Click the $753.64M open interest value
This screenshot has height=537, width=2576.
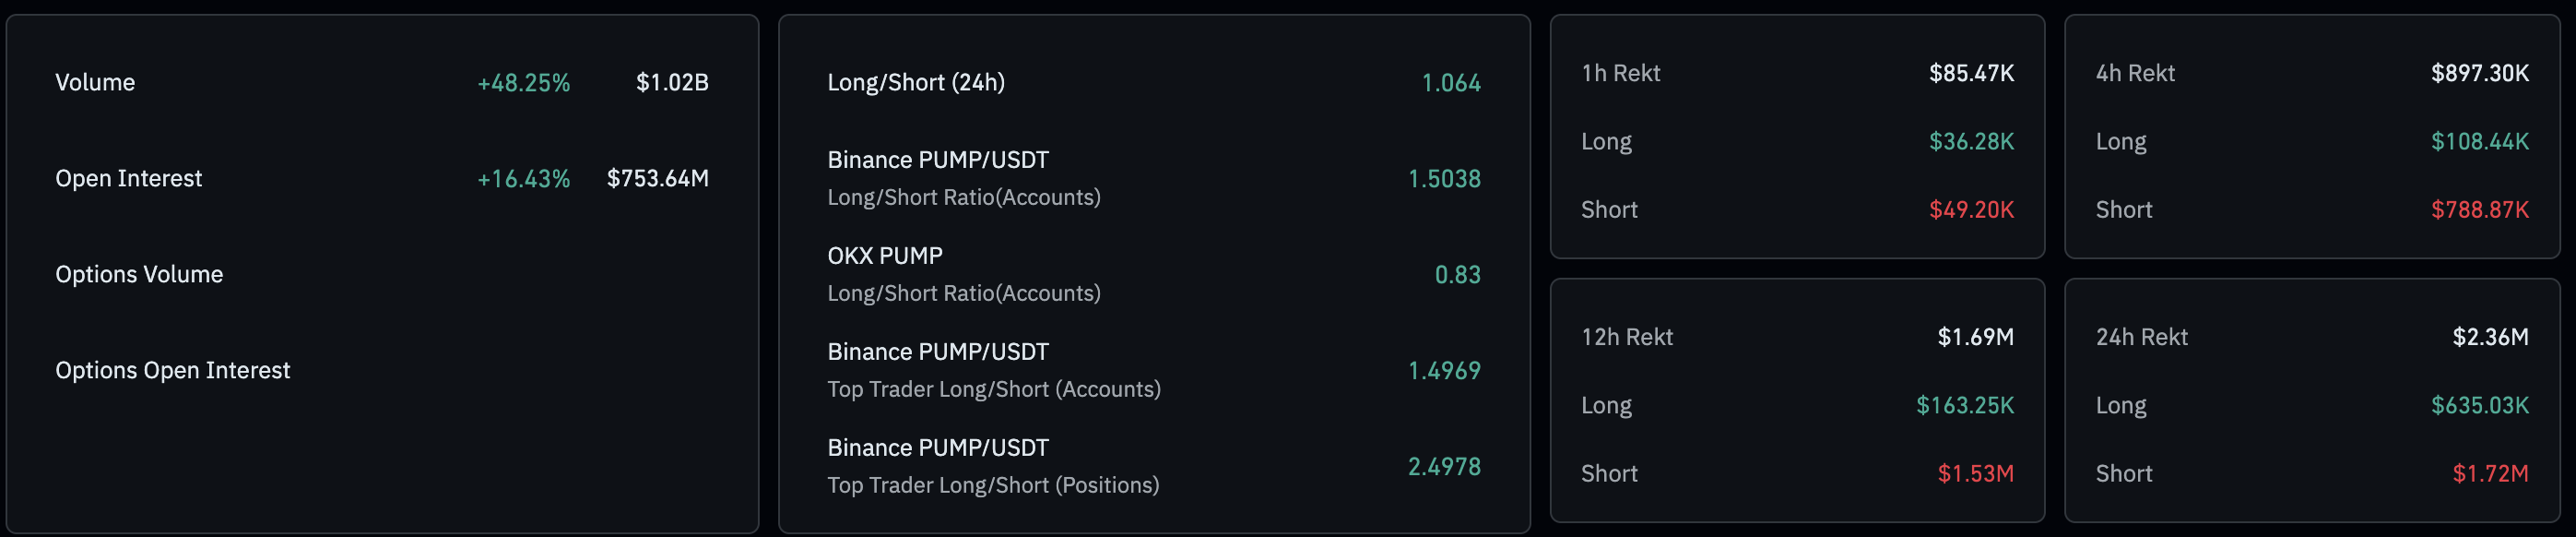point(657,178)
